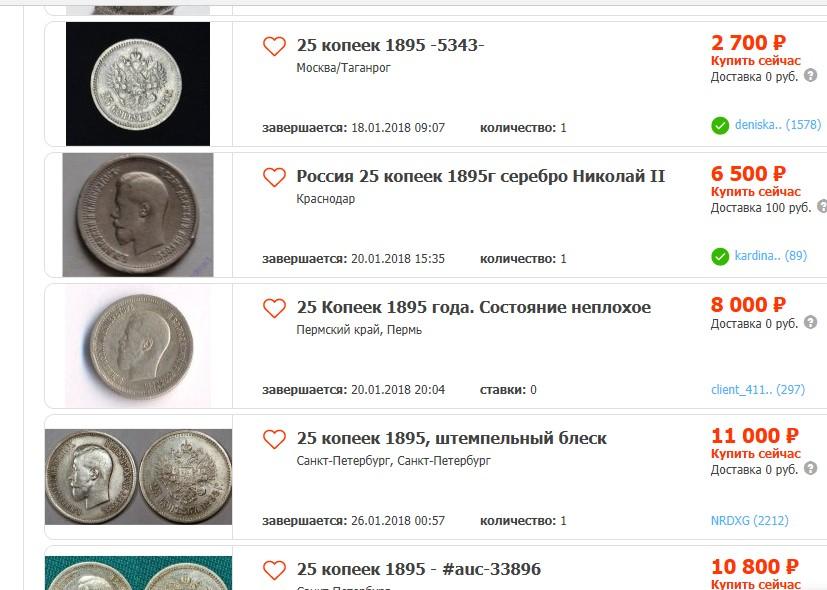Click green verified checkmark beside deniska seller
Viewport: 827px width, 590px height.
pos(720,126)
